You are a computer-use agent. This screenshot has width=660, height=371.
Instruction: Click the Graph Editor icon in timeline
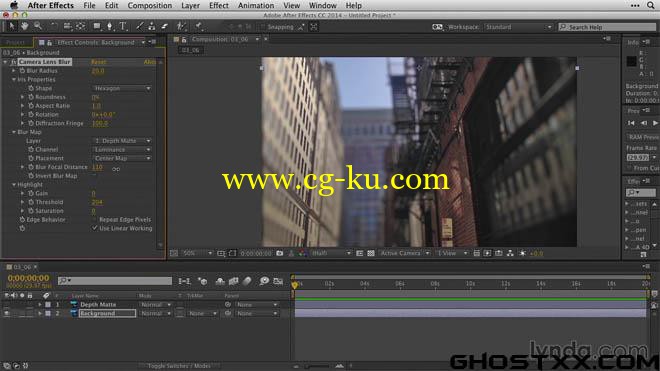click(x=278, y=281)
